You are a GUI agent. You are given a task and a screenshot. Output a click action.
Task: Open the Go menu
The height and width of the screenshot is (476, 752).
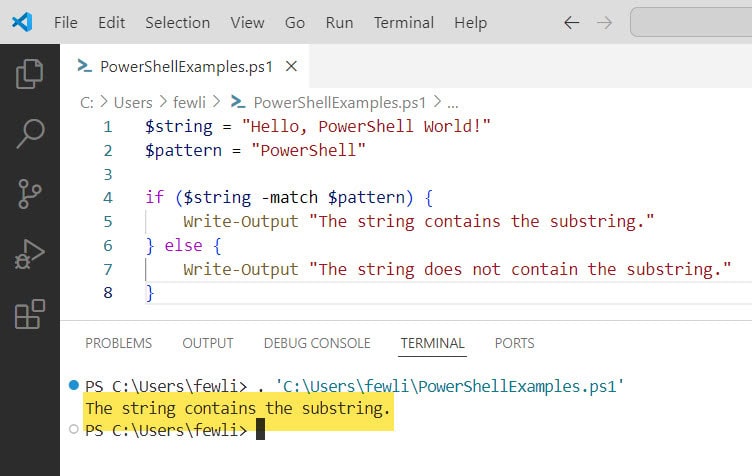pyautogui.click(x=294, y=23)
